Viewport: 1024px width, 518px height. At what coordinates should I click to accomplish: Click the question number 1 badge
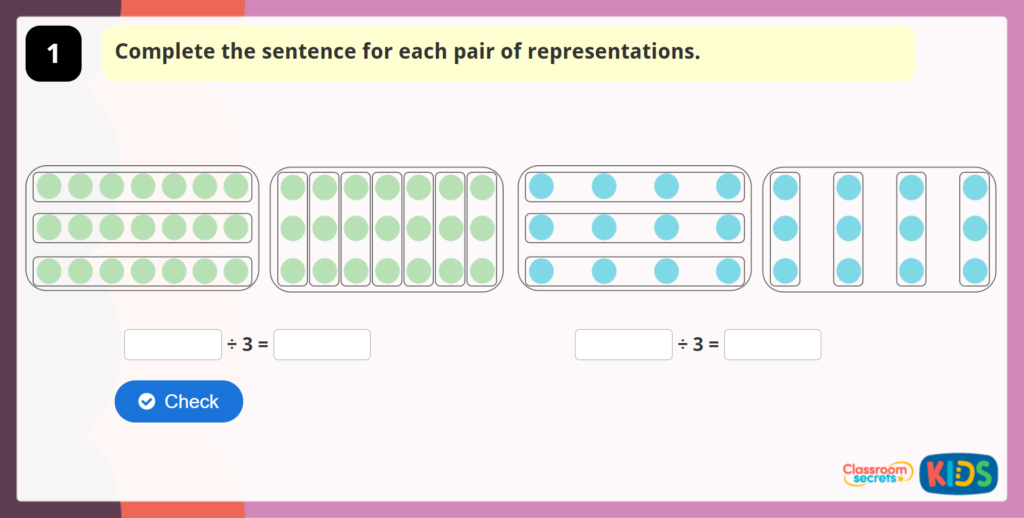coord(53,54)
